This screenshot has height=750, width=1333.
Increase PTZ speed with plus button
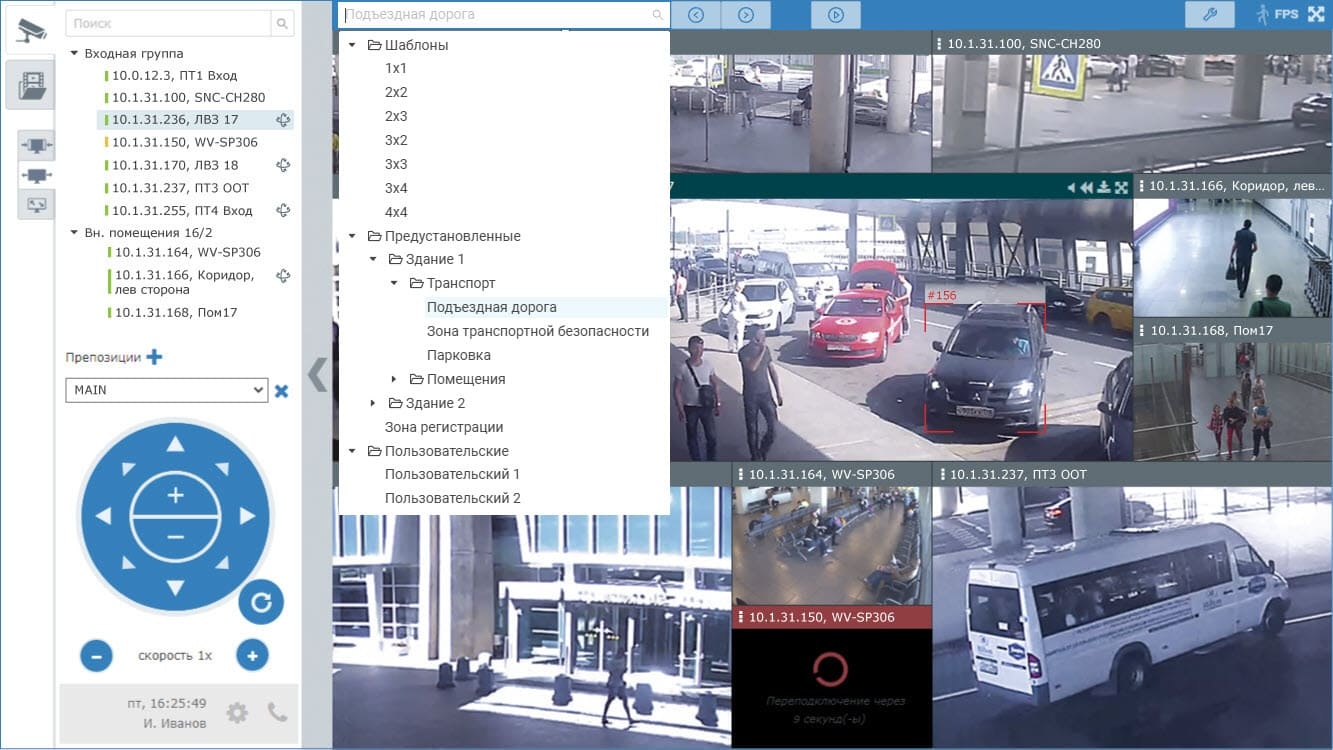coord(252,656)
